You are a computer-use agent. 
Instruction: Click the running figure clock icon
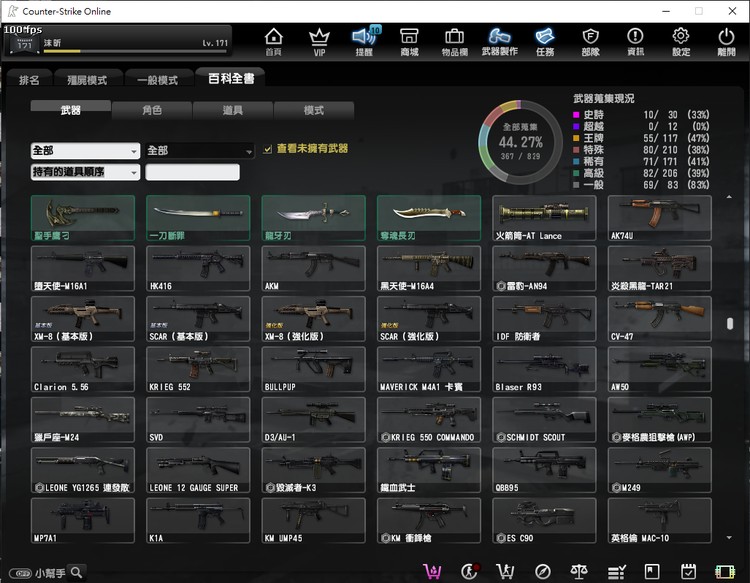click(470, 571)
